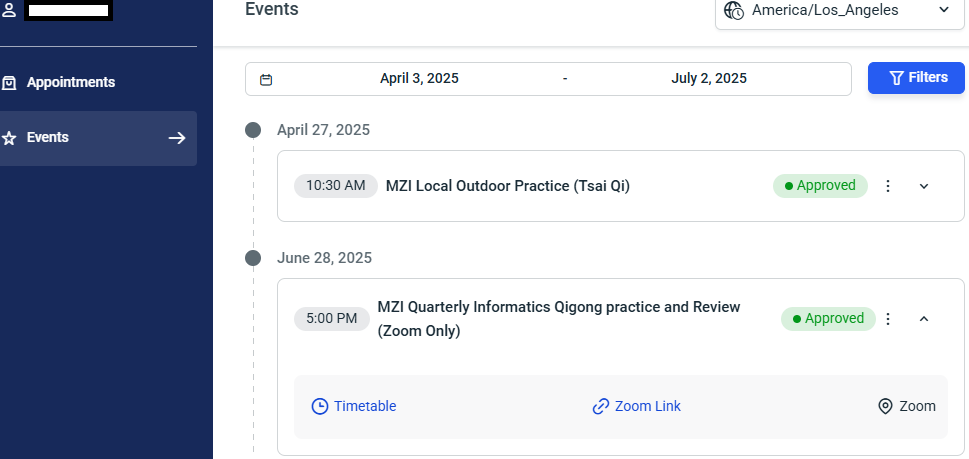Image resolution: width=969 pixels, height=459 pixels.
Task: Open the Timetable link
Action: pos(354,406)
